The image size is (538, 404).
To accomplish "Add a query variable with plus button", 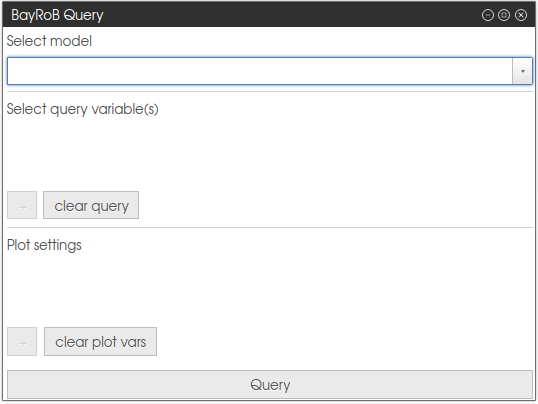I will pyautogui.click(x=22, y=205).
